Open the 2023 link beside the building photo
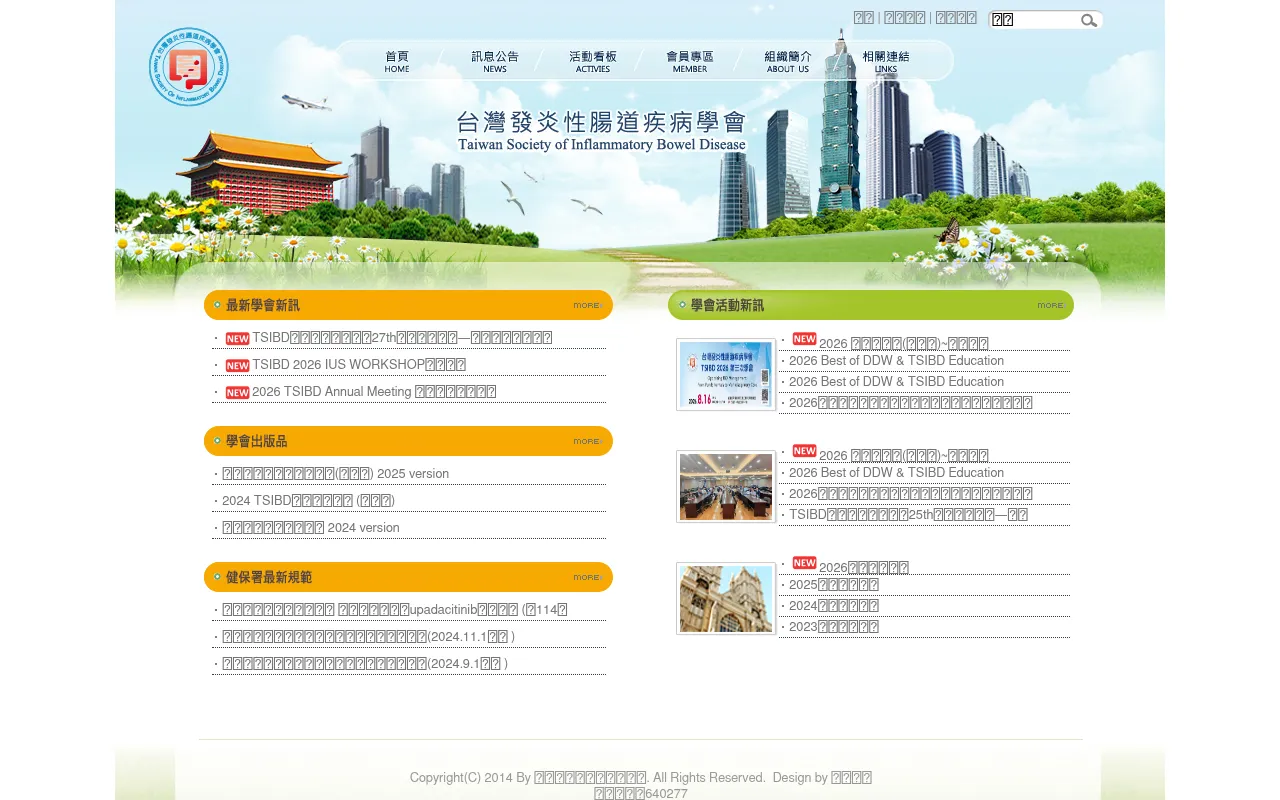Image resolution: width=1280 pixels, height=800 pixels. (x=834, y=627)
